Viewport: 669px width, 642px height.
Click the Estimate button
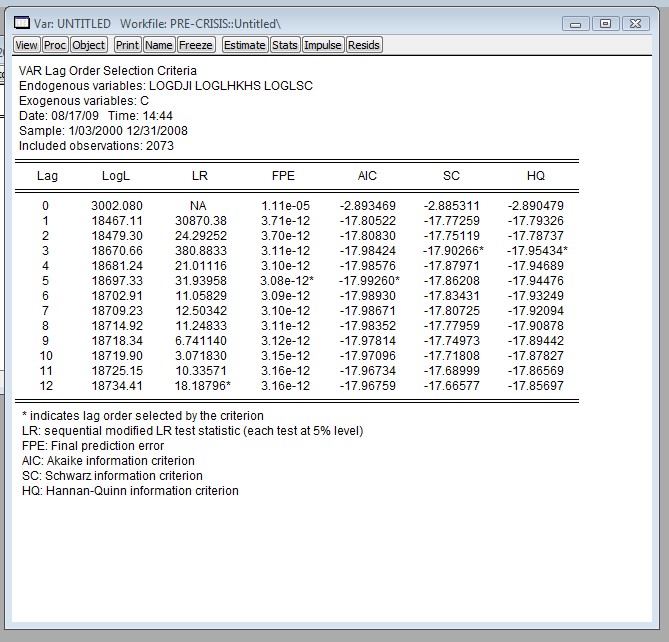[x=244, y=45]
